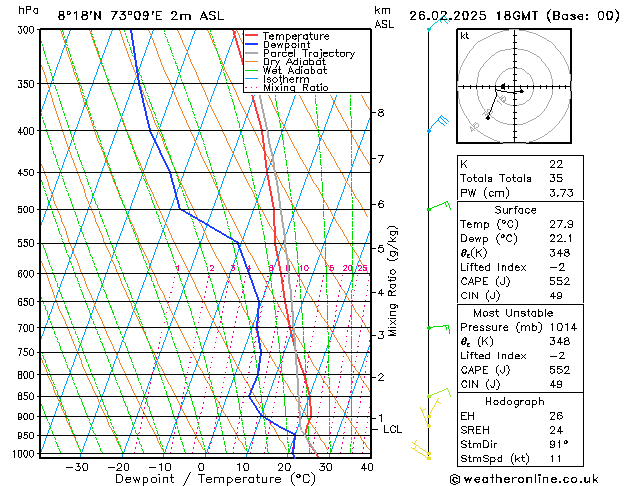This screenshot has width=629, height=486.
Task: Click the 500 hPa pressure axis label
Action: [26, 210]
